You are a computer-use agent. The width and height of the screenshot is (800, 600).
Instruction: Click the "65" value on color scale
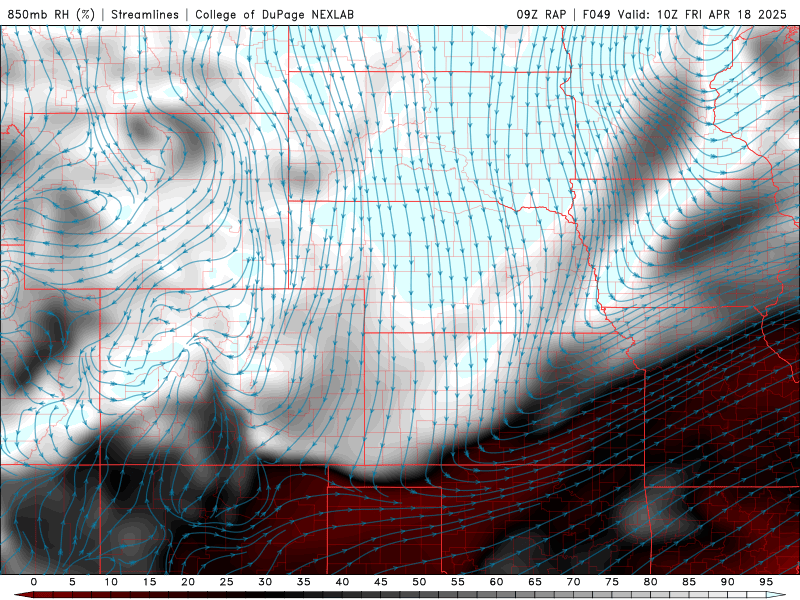pyautogui.click(x=535, y=582)
